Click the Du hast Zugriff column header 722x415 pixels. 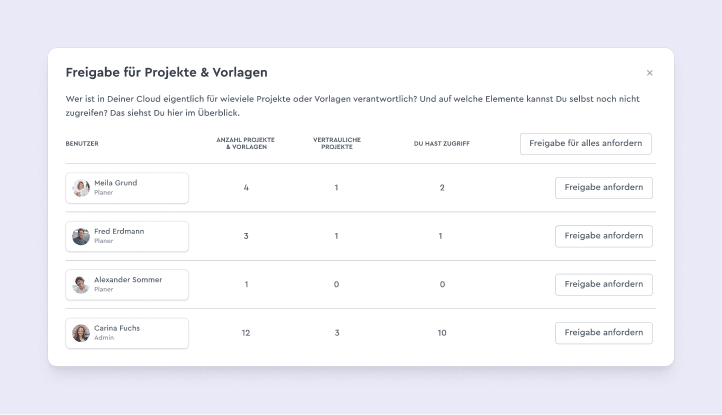tap(442, 144)
